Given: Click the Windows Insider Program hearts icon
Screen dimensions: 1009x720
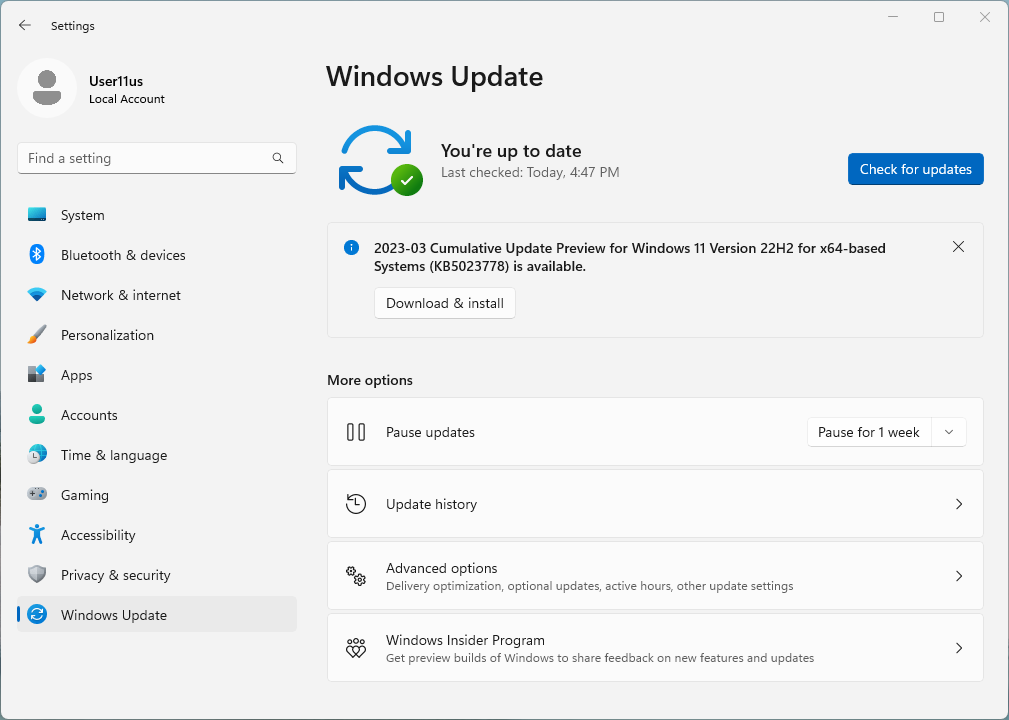Looking at the screenshot, I should click(x=356, y=648).
